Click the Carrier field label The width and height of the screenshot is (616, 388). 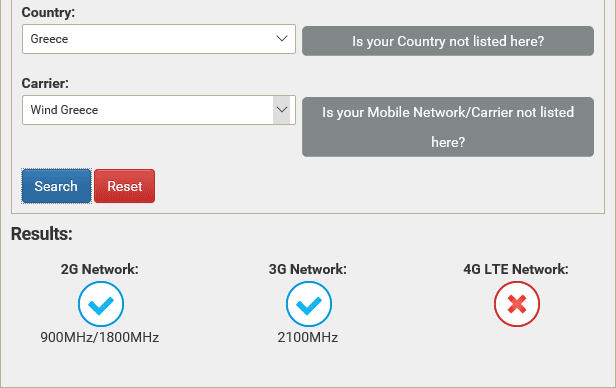coord(45,83)
